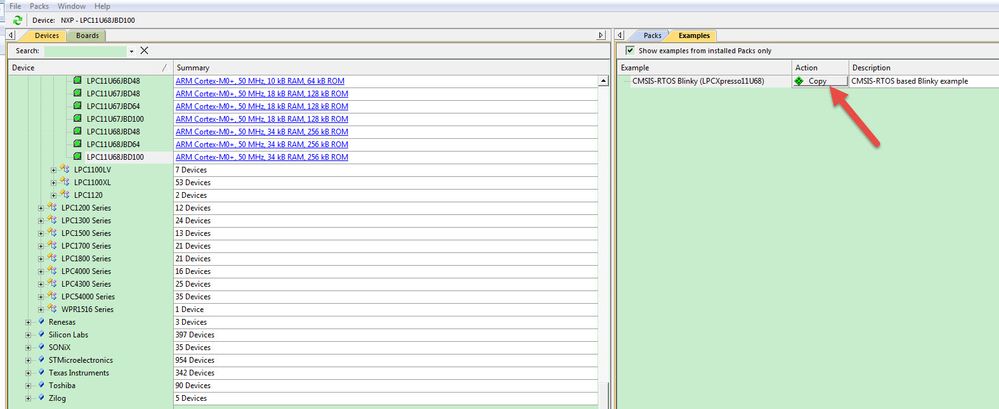Expand the LPC1100XL tree node

(x=54, y=182)
